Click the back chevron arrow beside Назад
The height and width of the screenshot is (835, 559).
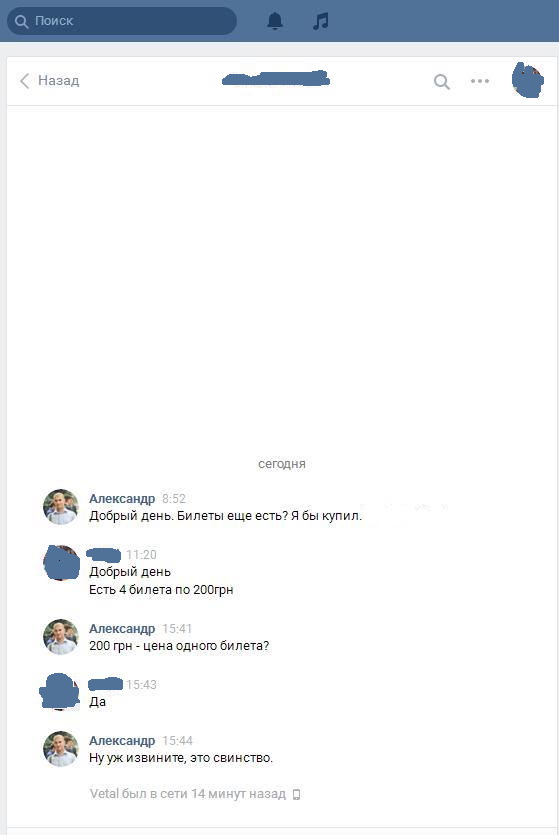[24, 81]
